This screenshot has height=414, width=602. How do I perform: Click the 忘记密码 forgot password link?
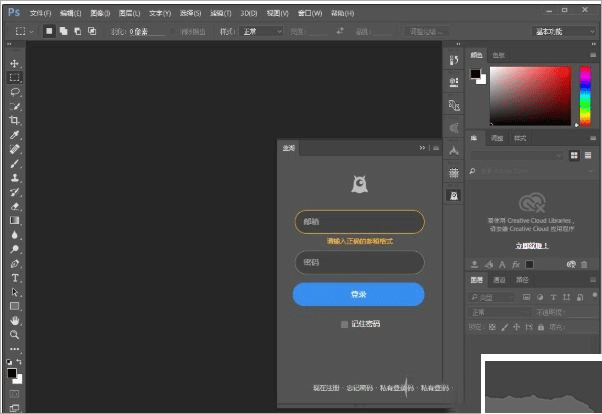tap(358, 386)
